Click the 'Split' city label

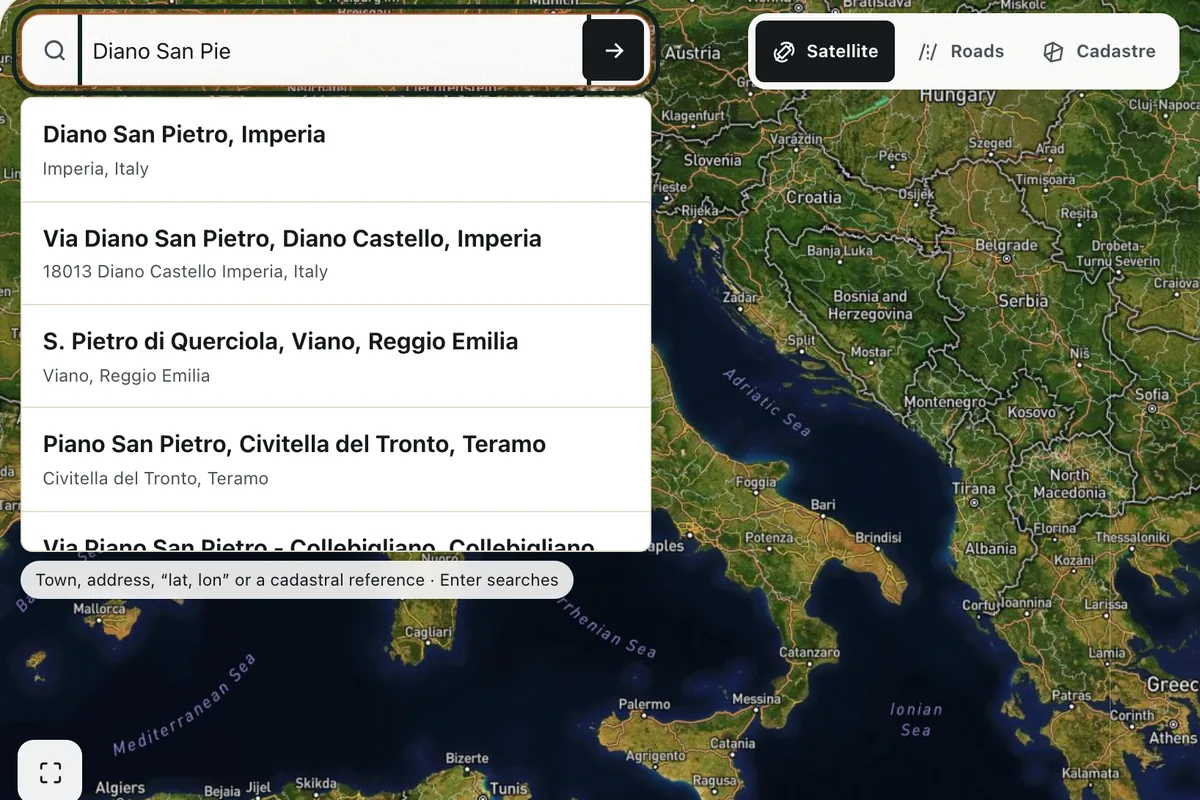[801, 340]
